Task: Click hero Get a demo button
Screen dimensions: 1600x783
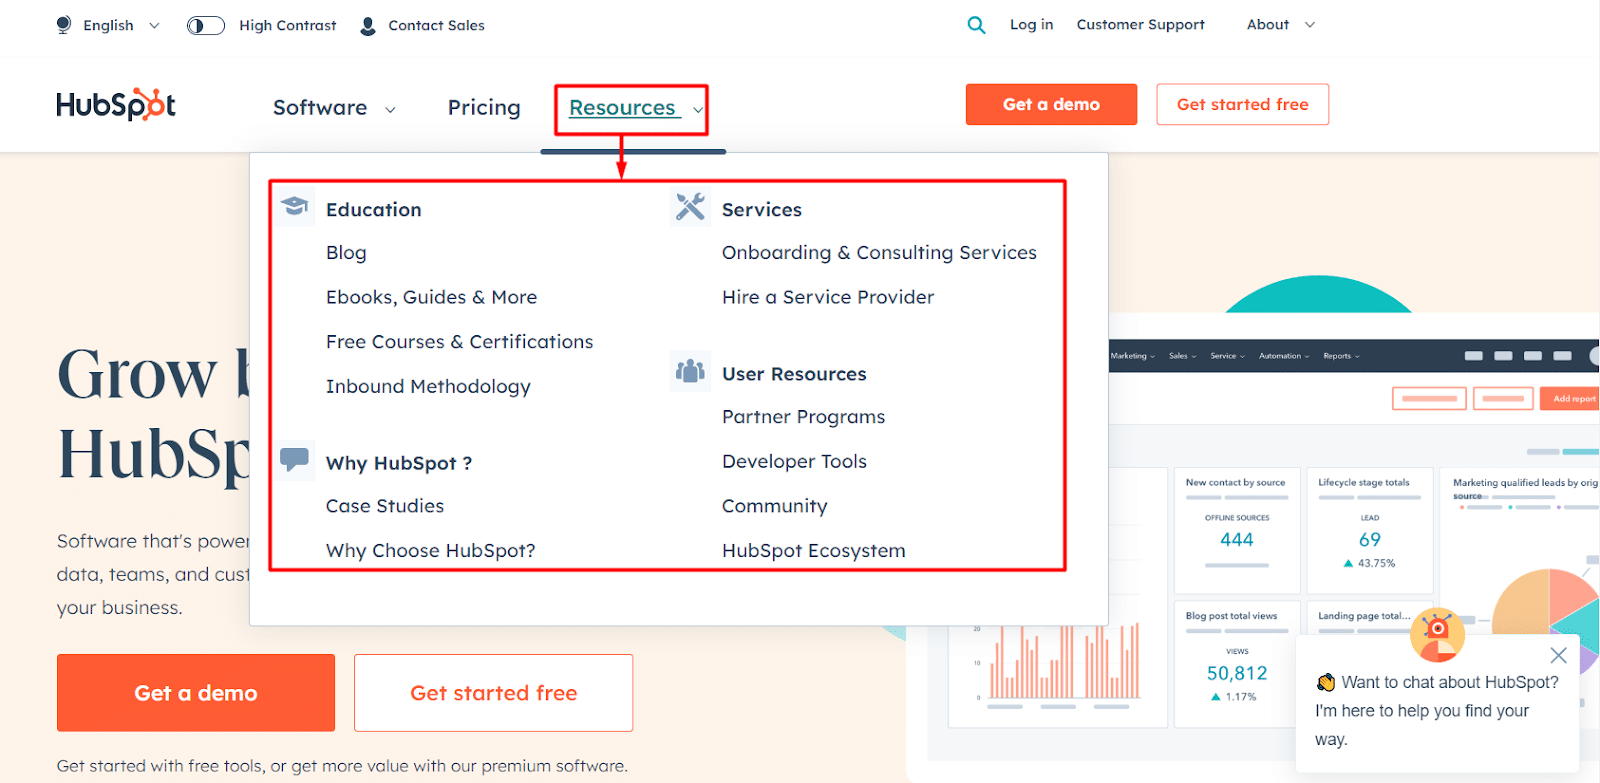Action: click(196, 693)
